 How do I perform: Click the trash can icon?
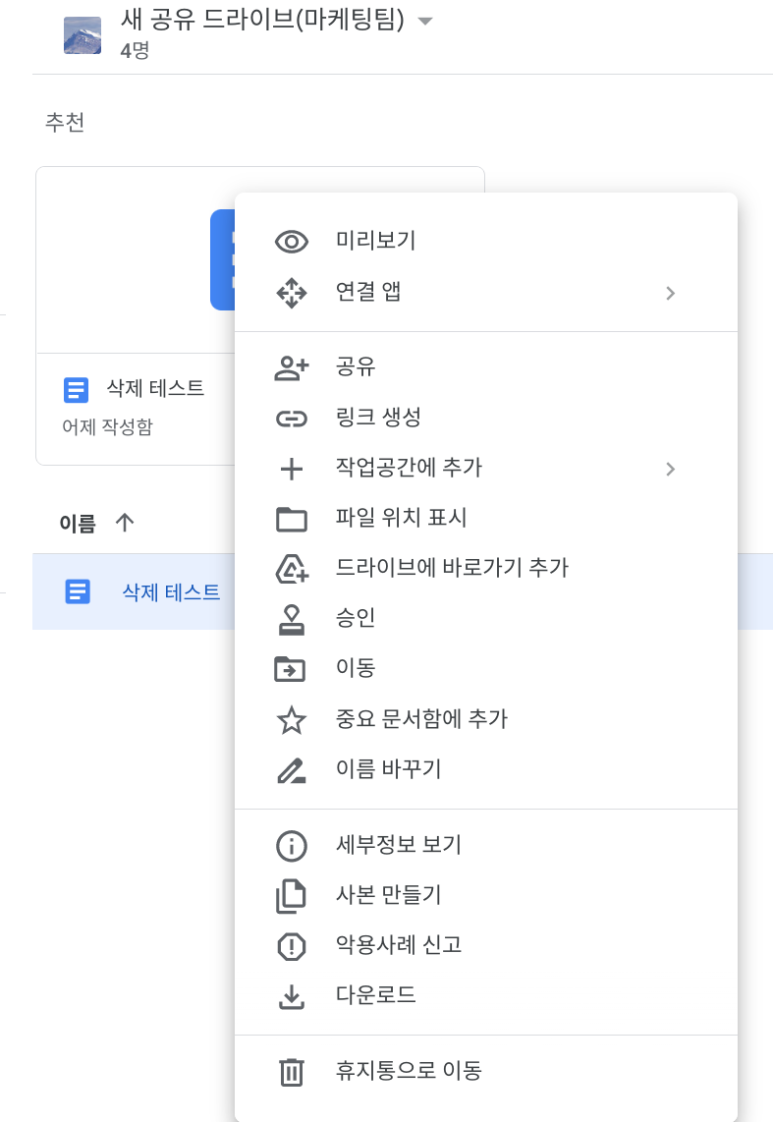[x=291, y=1072]
